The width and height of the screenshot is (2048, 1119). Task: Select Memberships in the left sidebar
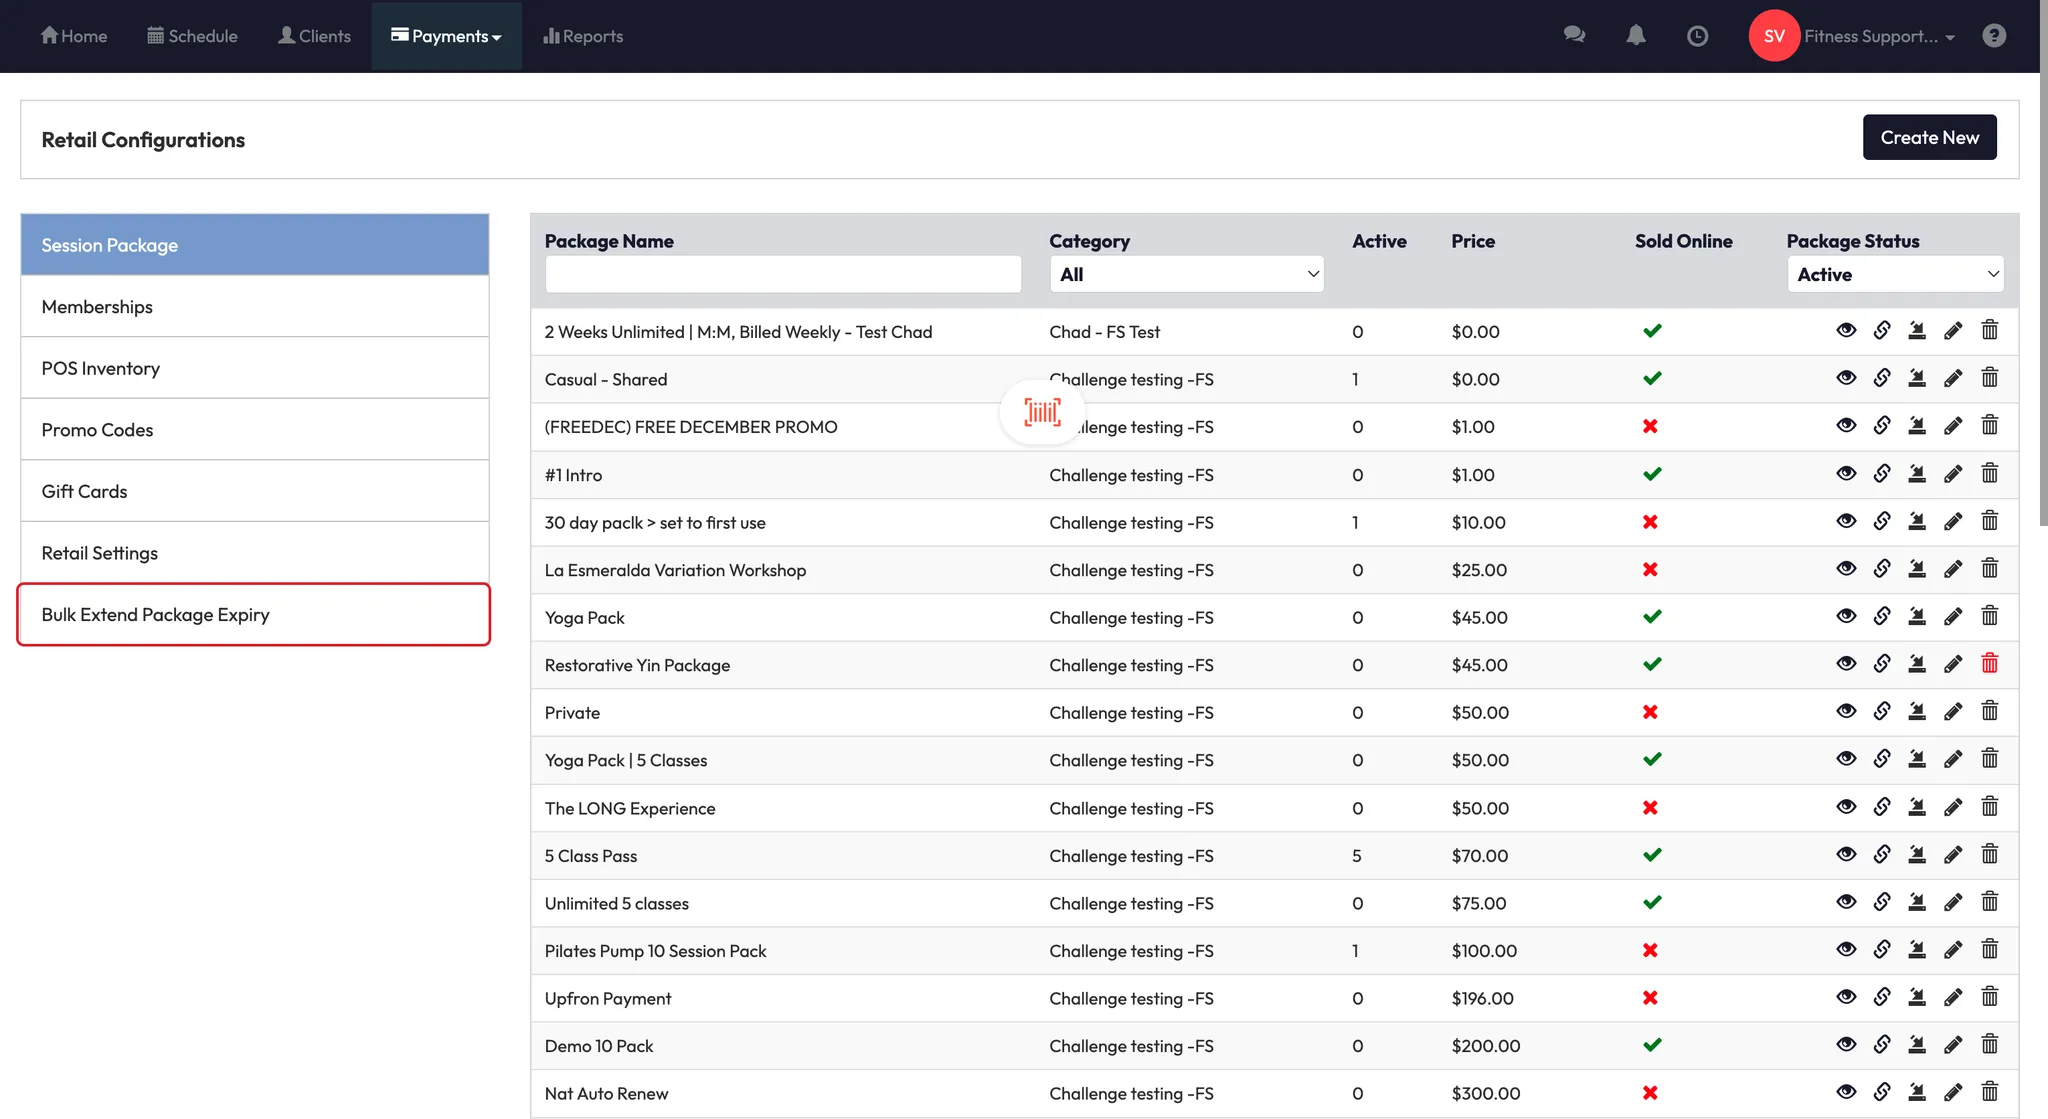click(x=254, y=307)
